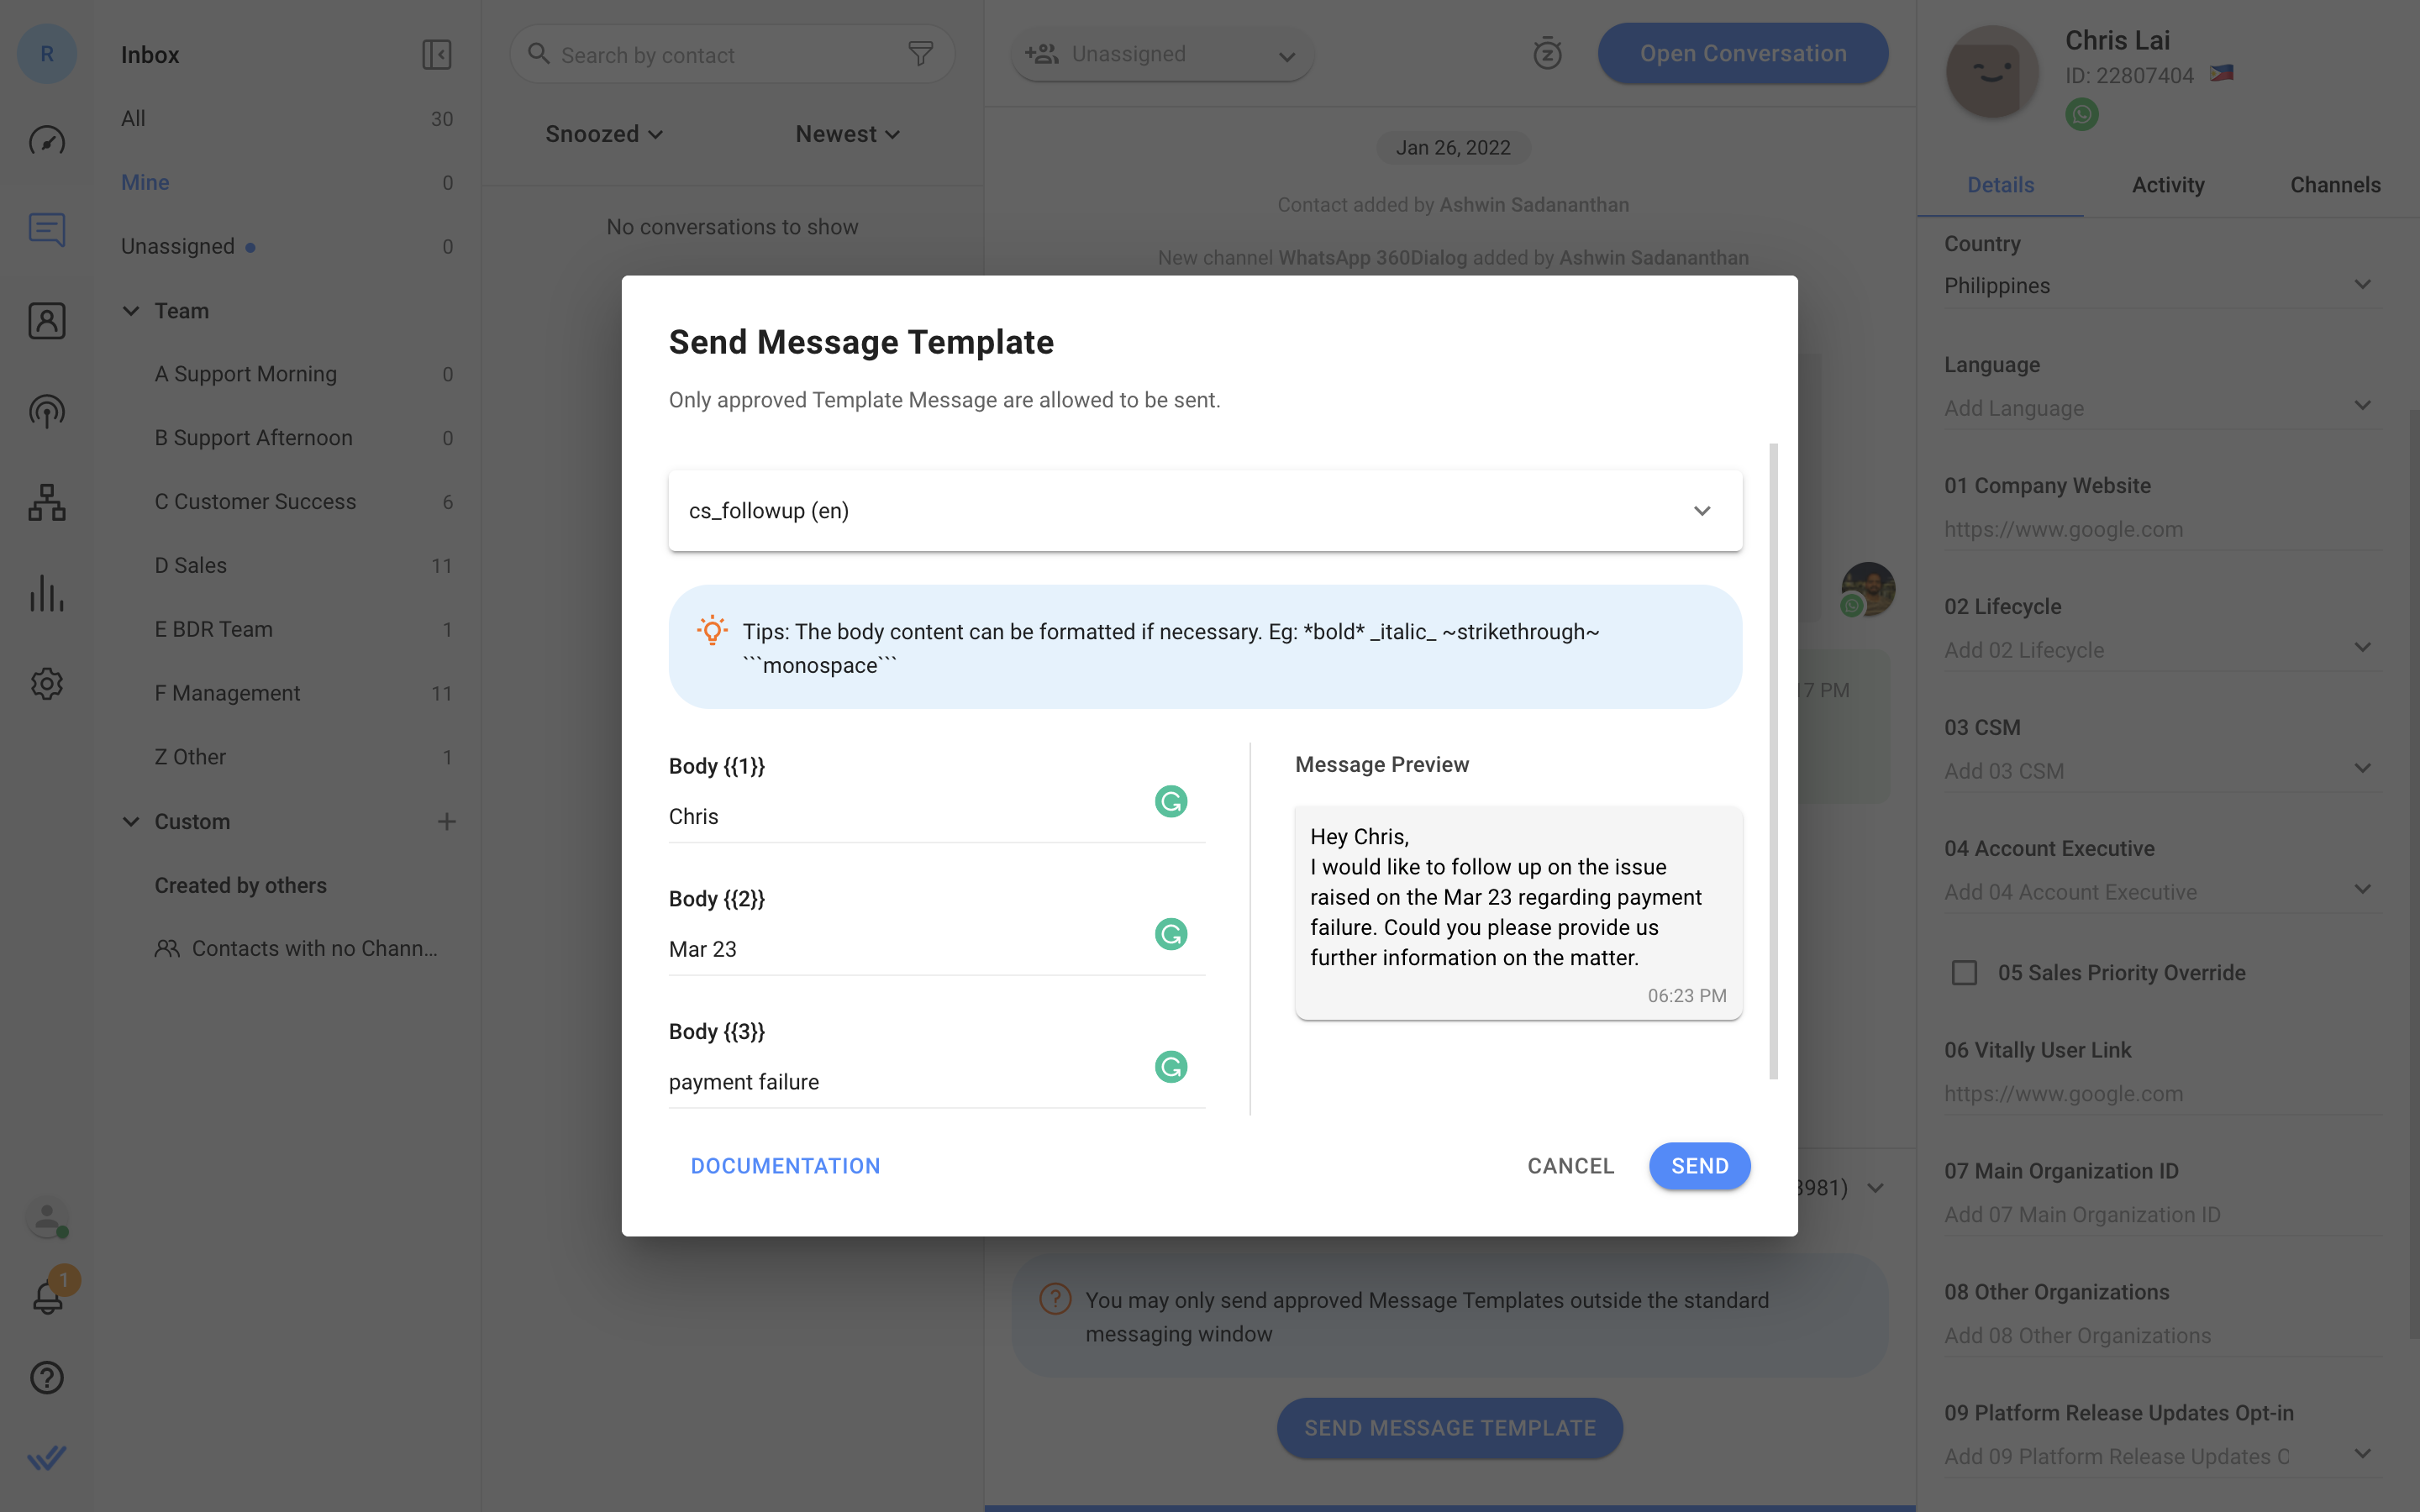
Task: Switch to the Activity tab
Action: (2167, 185)
